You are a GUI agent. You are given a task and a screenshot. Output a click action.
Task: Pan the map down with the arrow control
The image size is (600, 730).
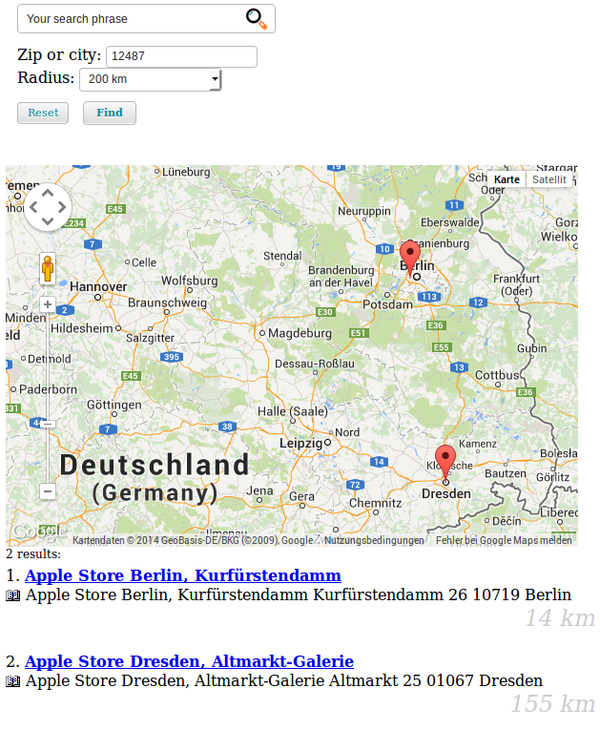(47, 222)
